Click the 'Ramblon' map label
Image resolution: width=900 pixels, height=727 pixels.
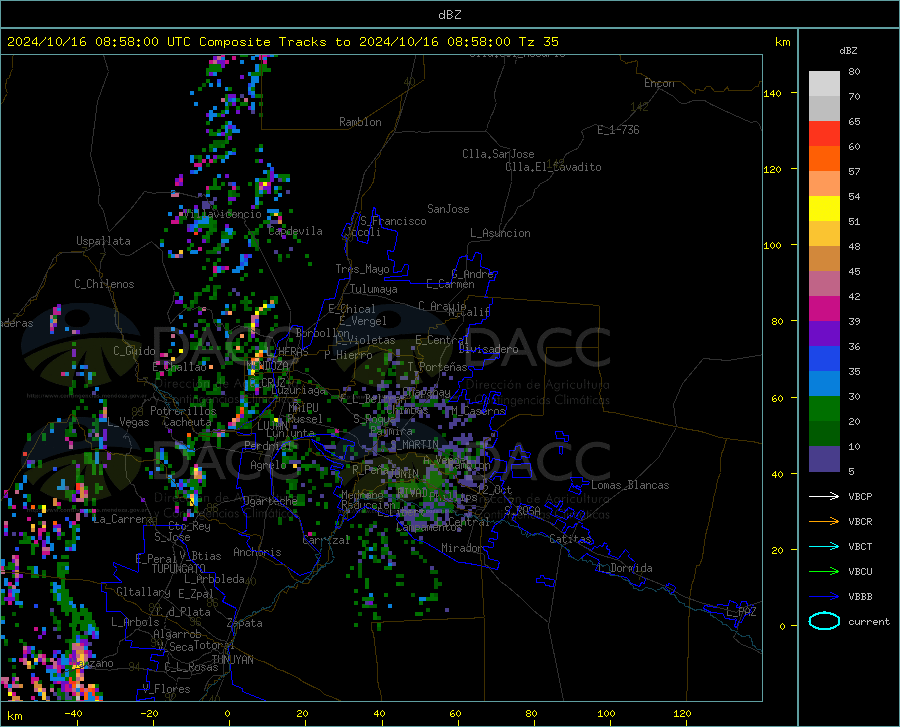tap(360, 122)
